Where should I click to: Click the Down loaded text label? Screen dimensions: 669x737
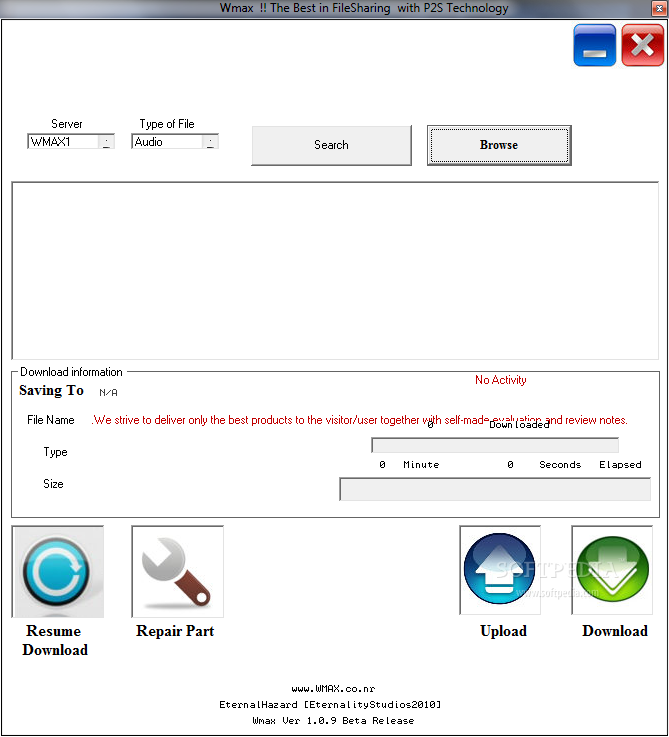pyautogui.click(x=519, y=425)
